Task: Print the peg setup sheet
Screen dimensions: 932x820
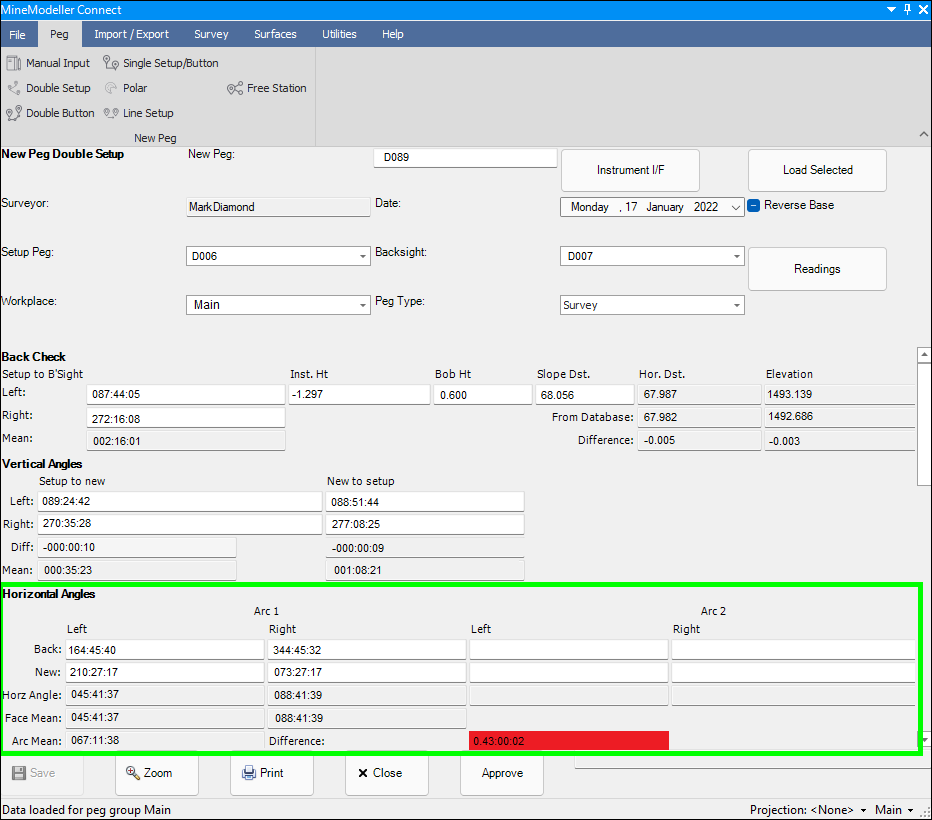Action: click(263, 773)
